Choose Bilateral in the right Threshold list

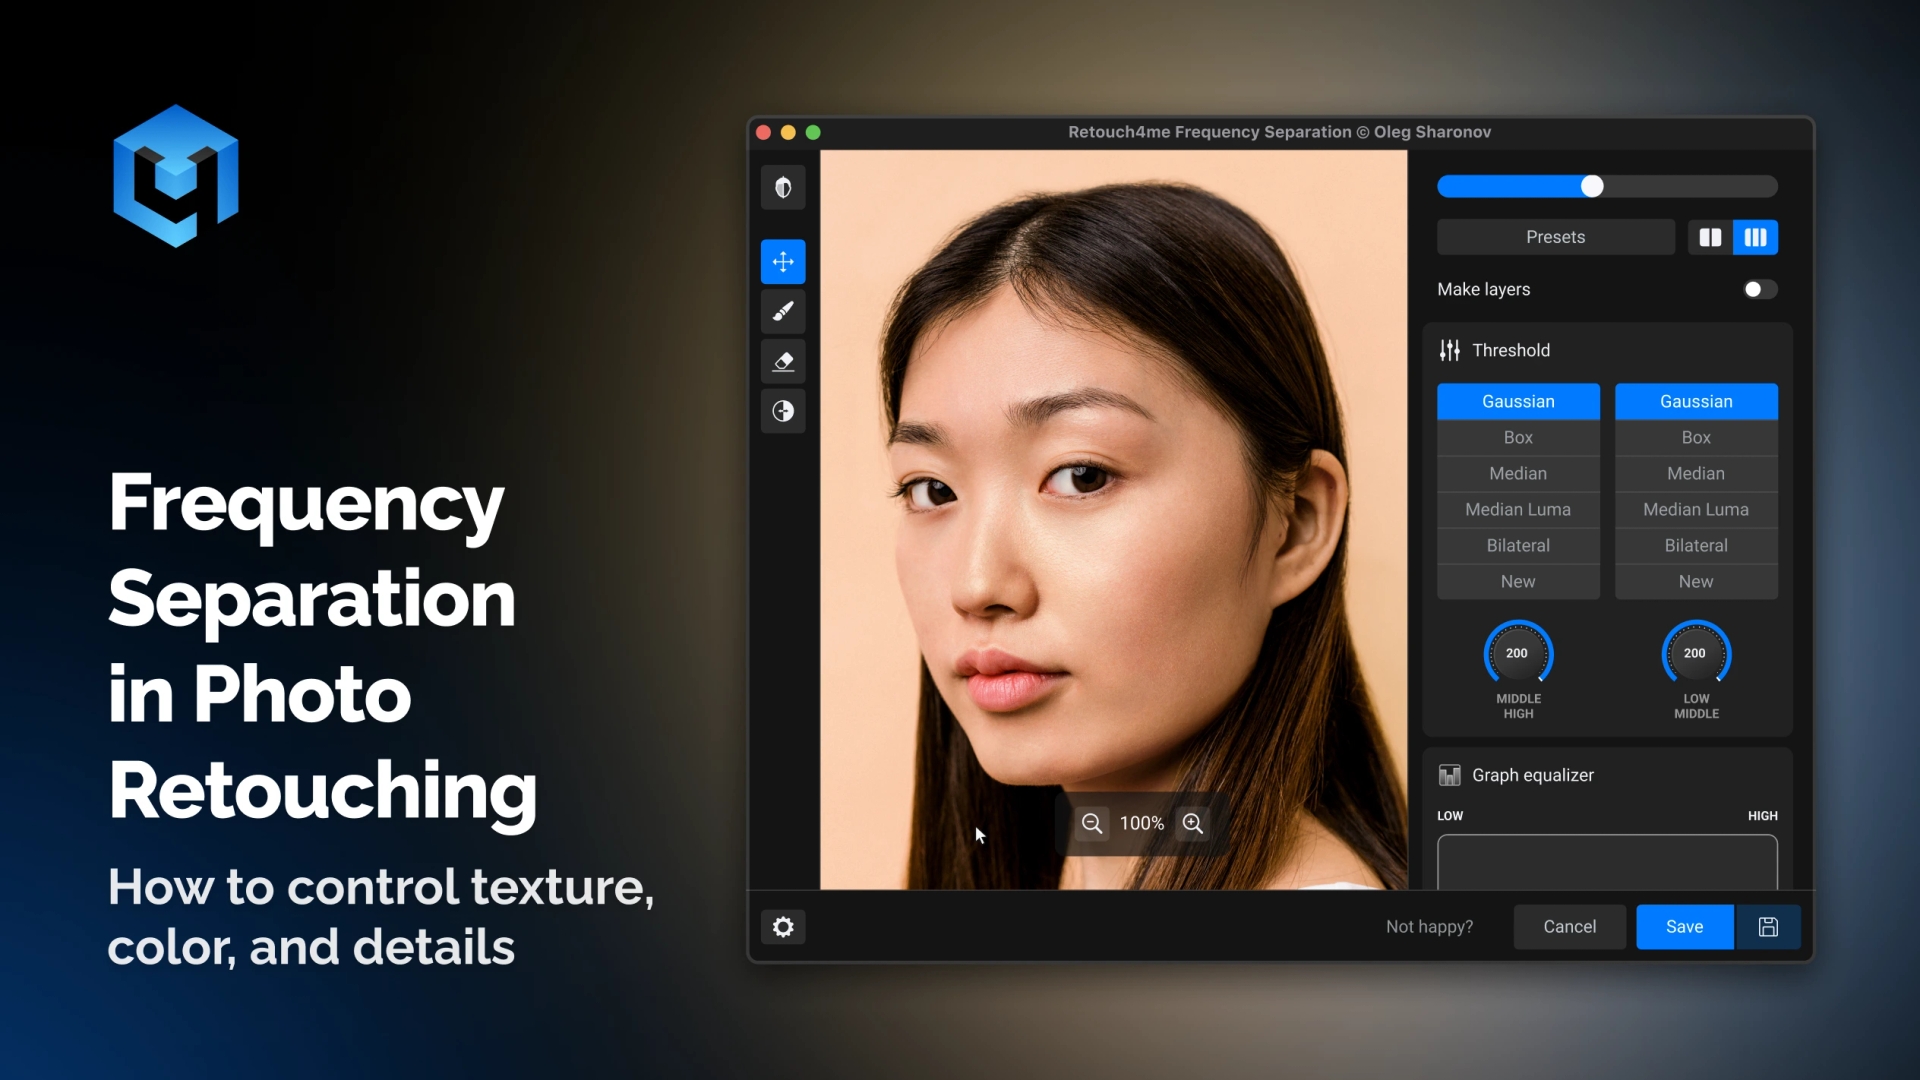pos(1695,545)
